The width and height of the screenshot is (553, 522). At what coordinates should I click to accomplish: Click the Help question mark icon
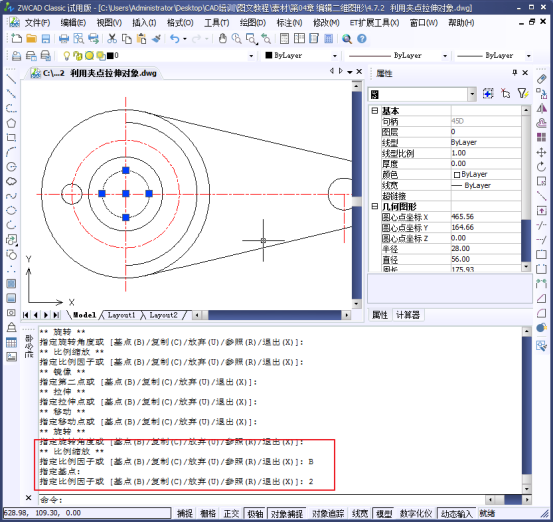[362, 38]
